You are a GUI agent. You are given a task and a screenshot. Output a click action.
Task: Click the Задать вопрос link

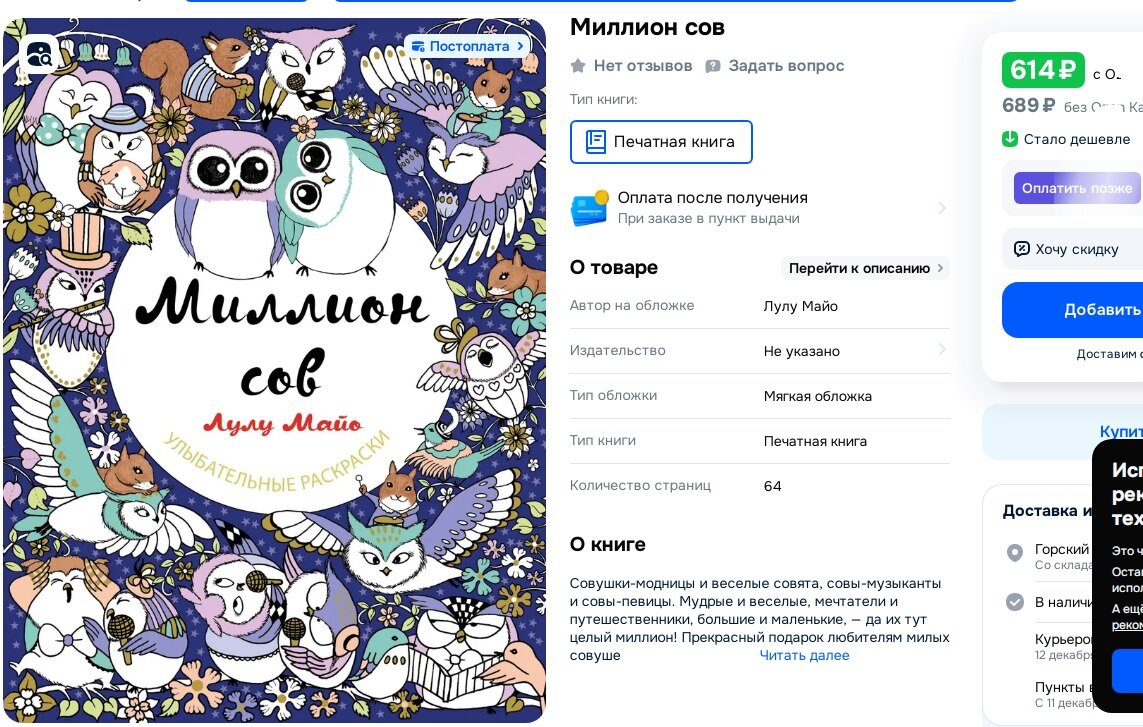click(x=786, y=66)
